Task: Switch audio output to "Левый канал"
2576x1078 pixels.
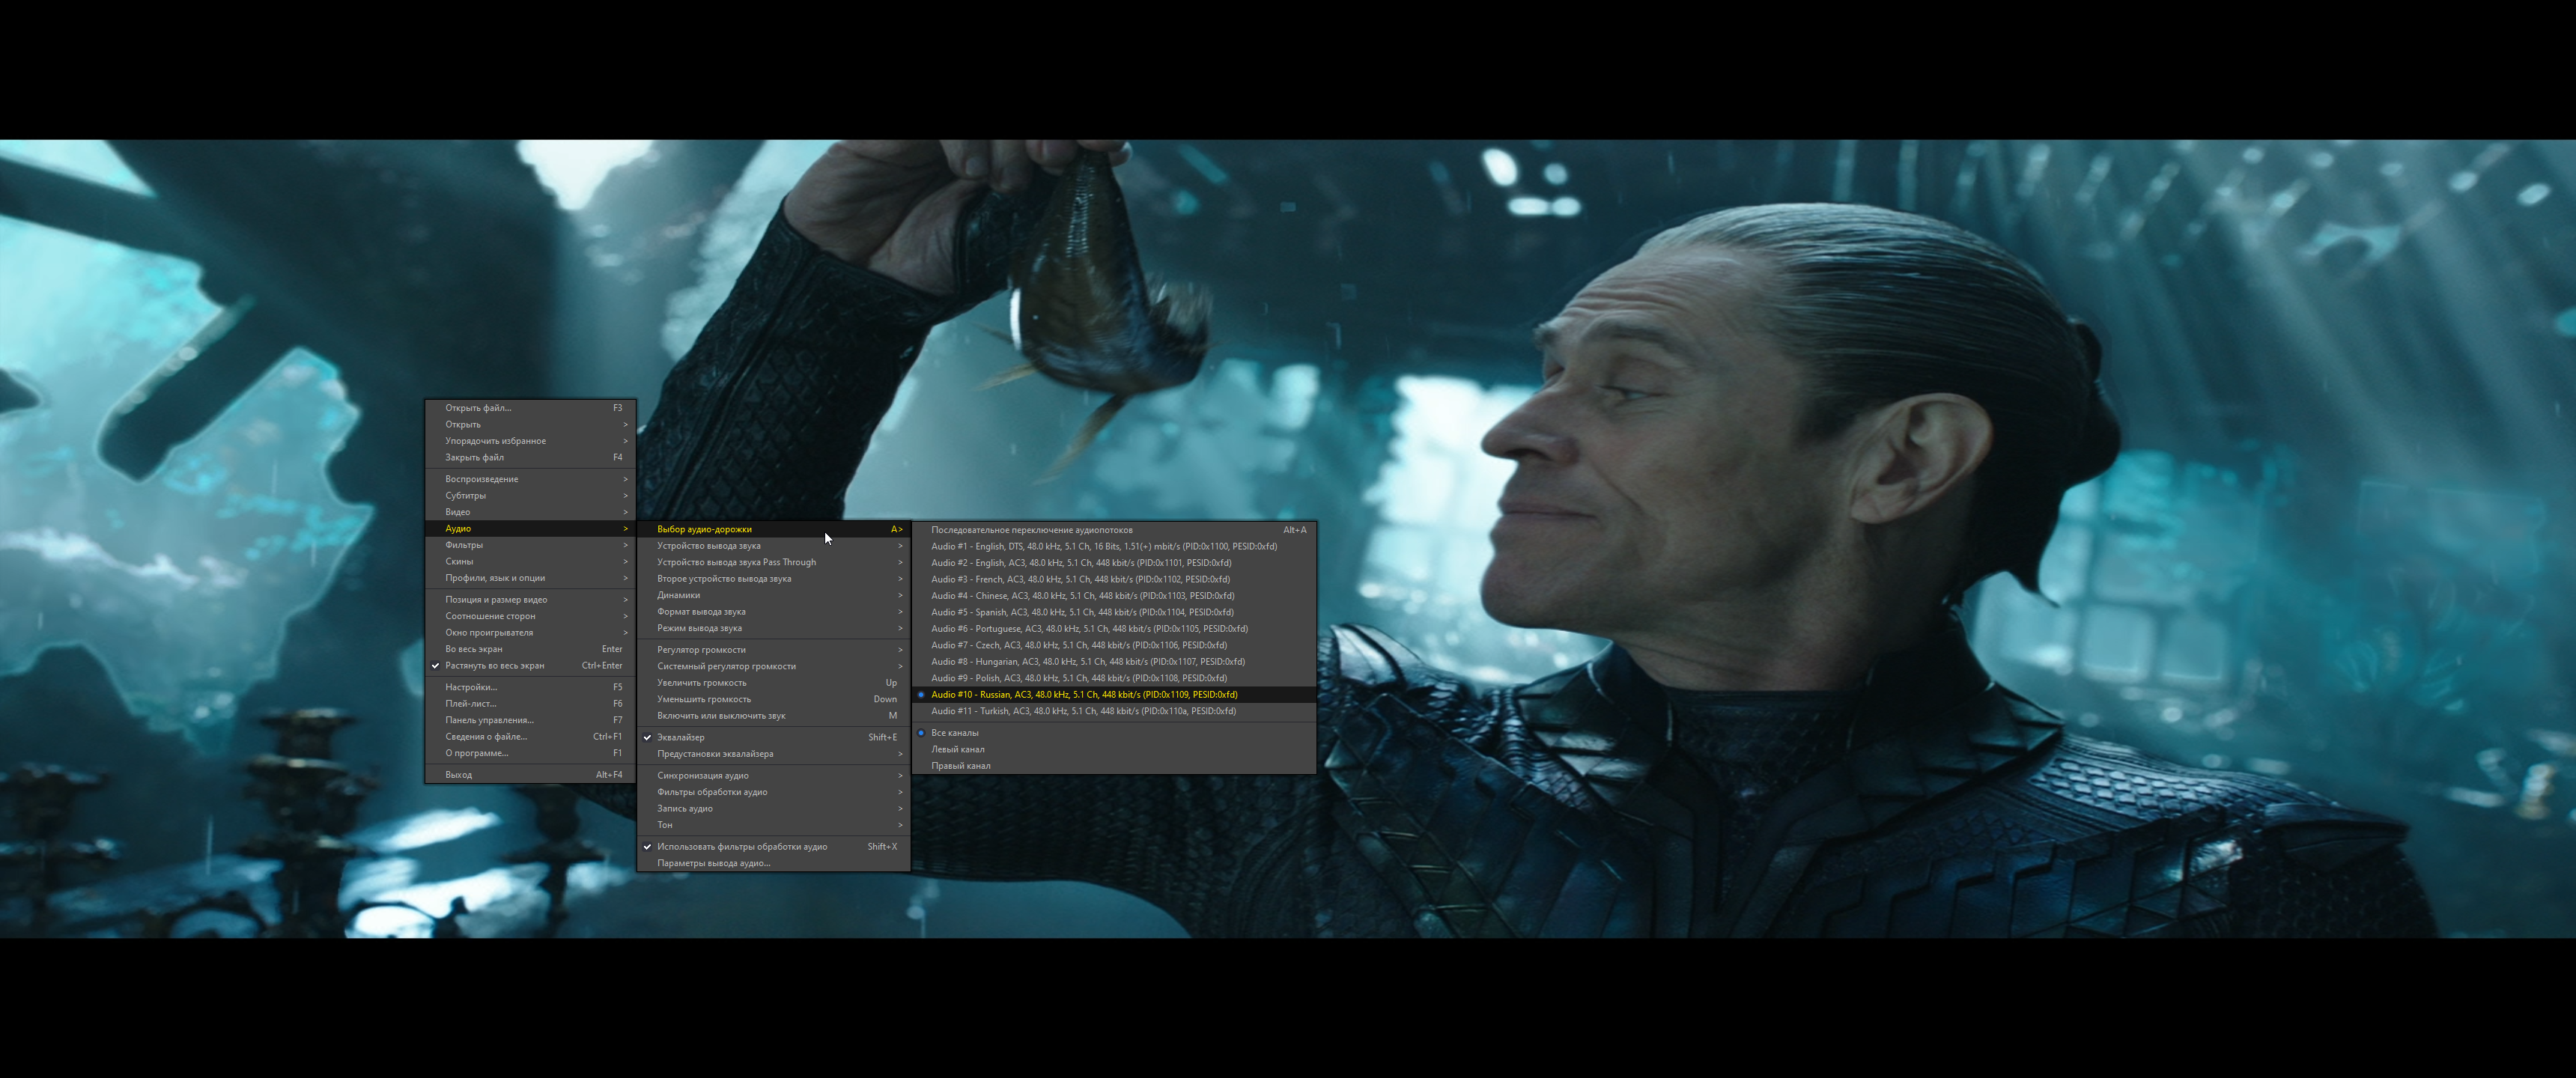Action: coord(957,748)
